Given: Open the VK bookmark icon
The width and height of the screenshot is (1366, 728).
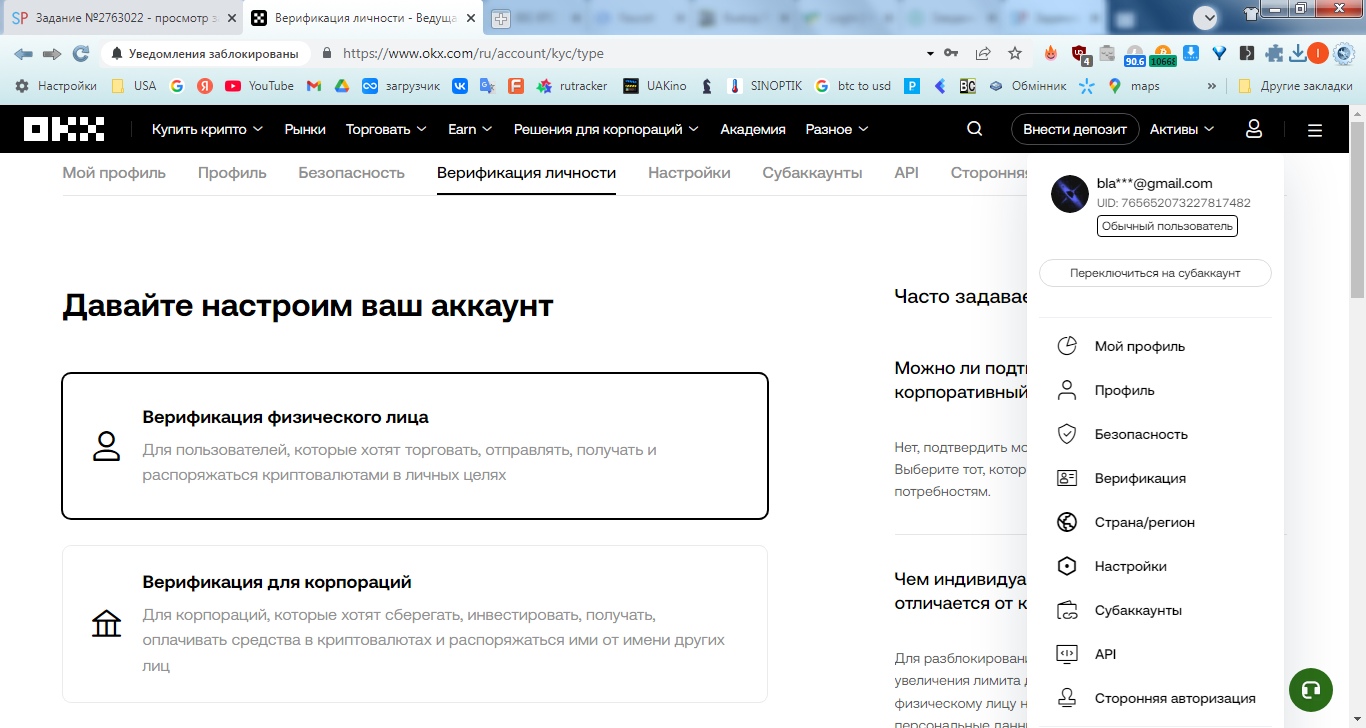Looking at the screenshot, I should [460, 86].
